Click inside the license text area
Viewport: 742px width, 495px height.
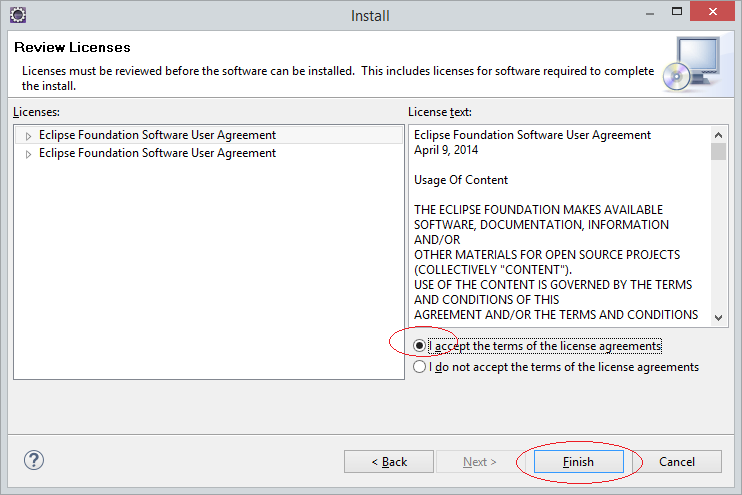[560, 225]
